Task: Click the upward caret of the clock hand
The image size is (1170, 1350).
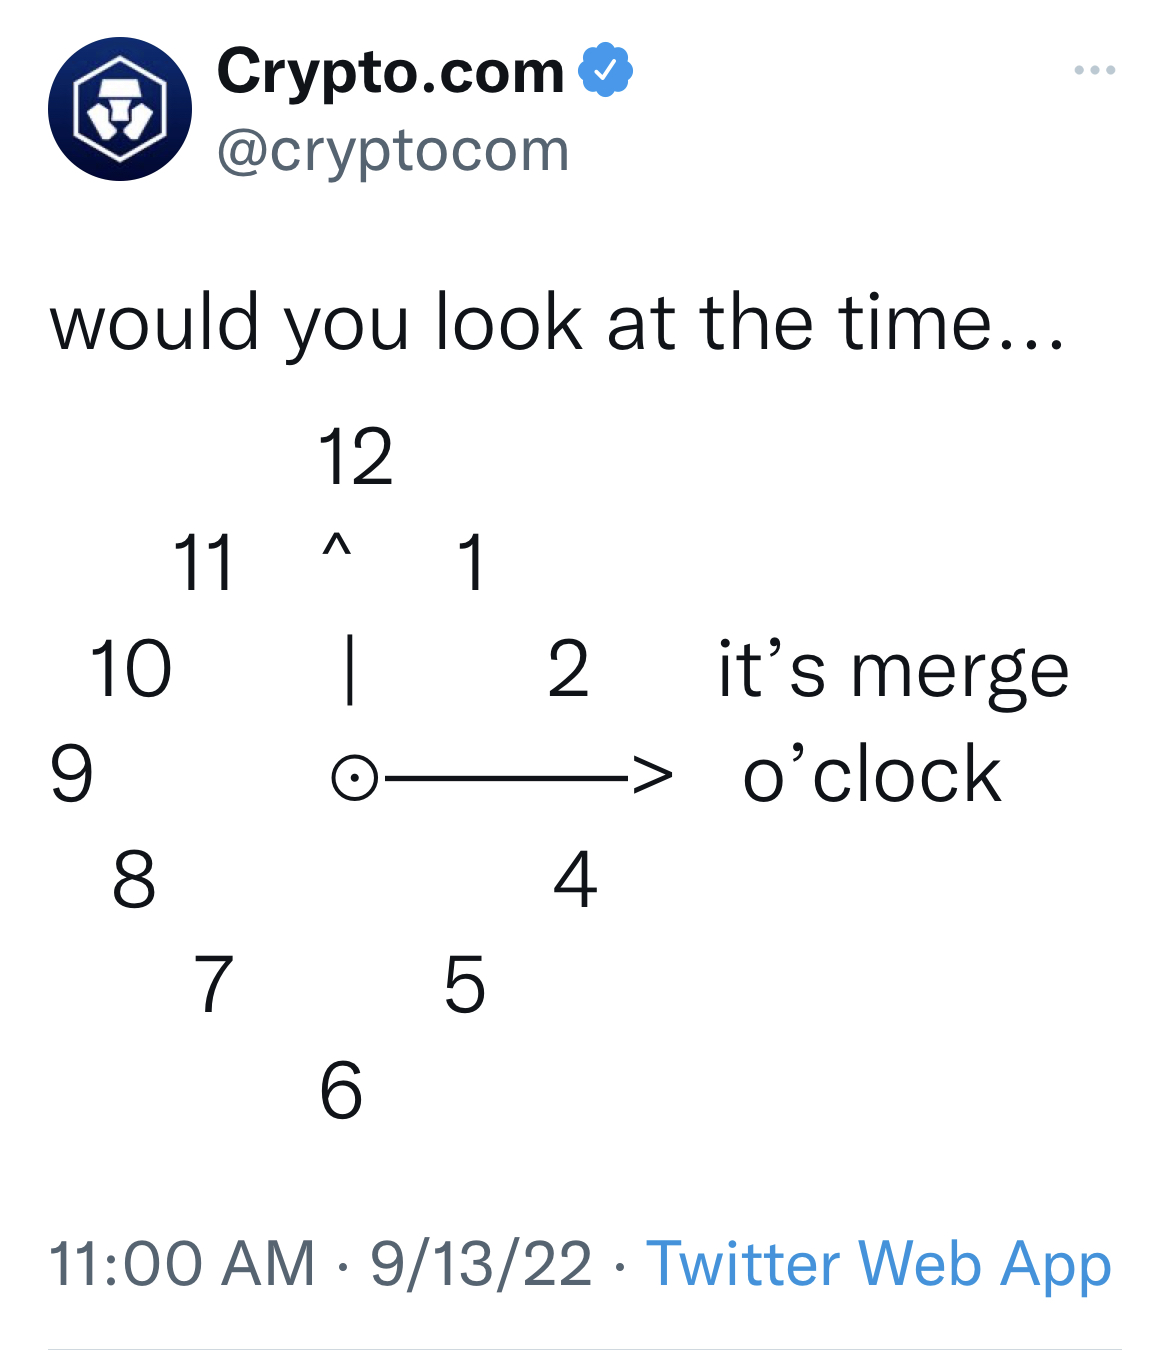Action: [337, 546]
